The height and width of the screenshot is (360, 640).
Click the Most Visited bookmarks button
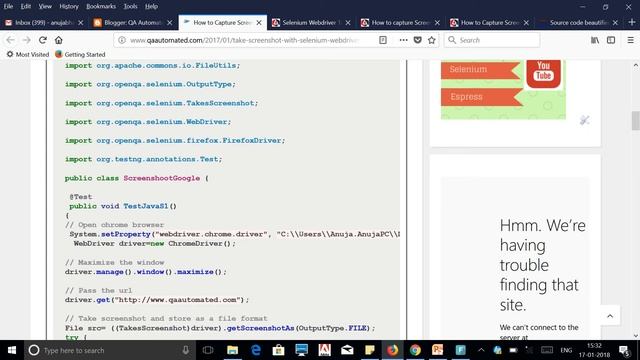[x=28, y=54]
